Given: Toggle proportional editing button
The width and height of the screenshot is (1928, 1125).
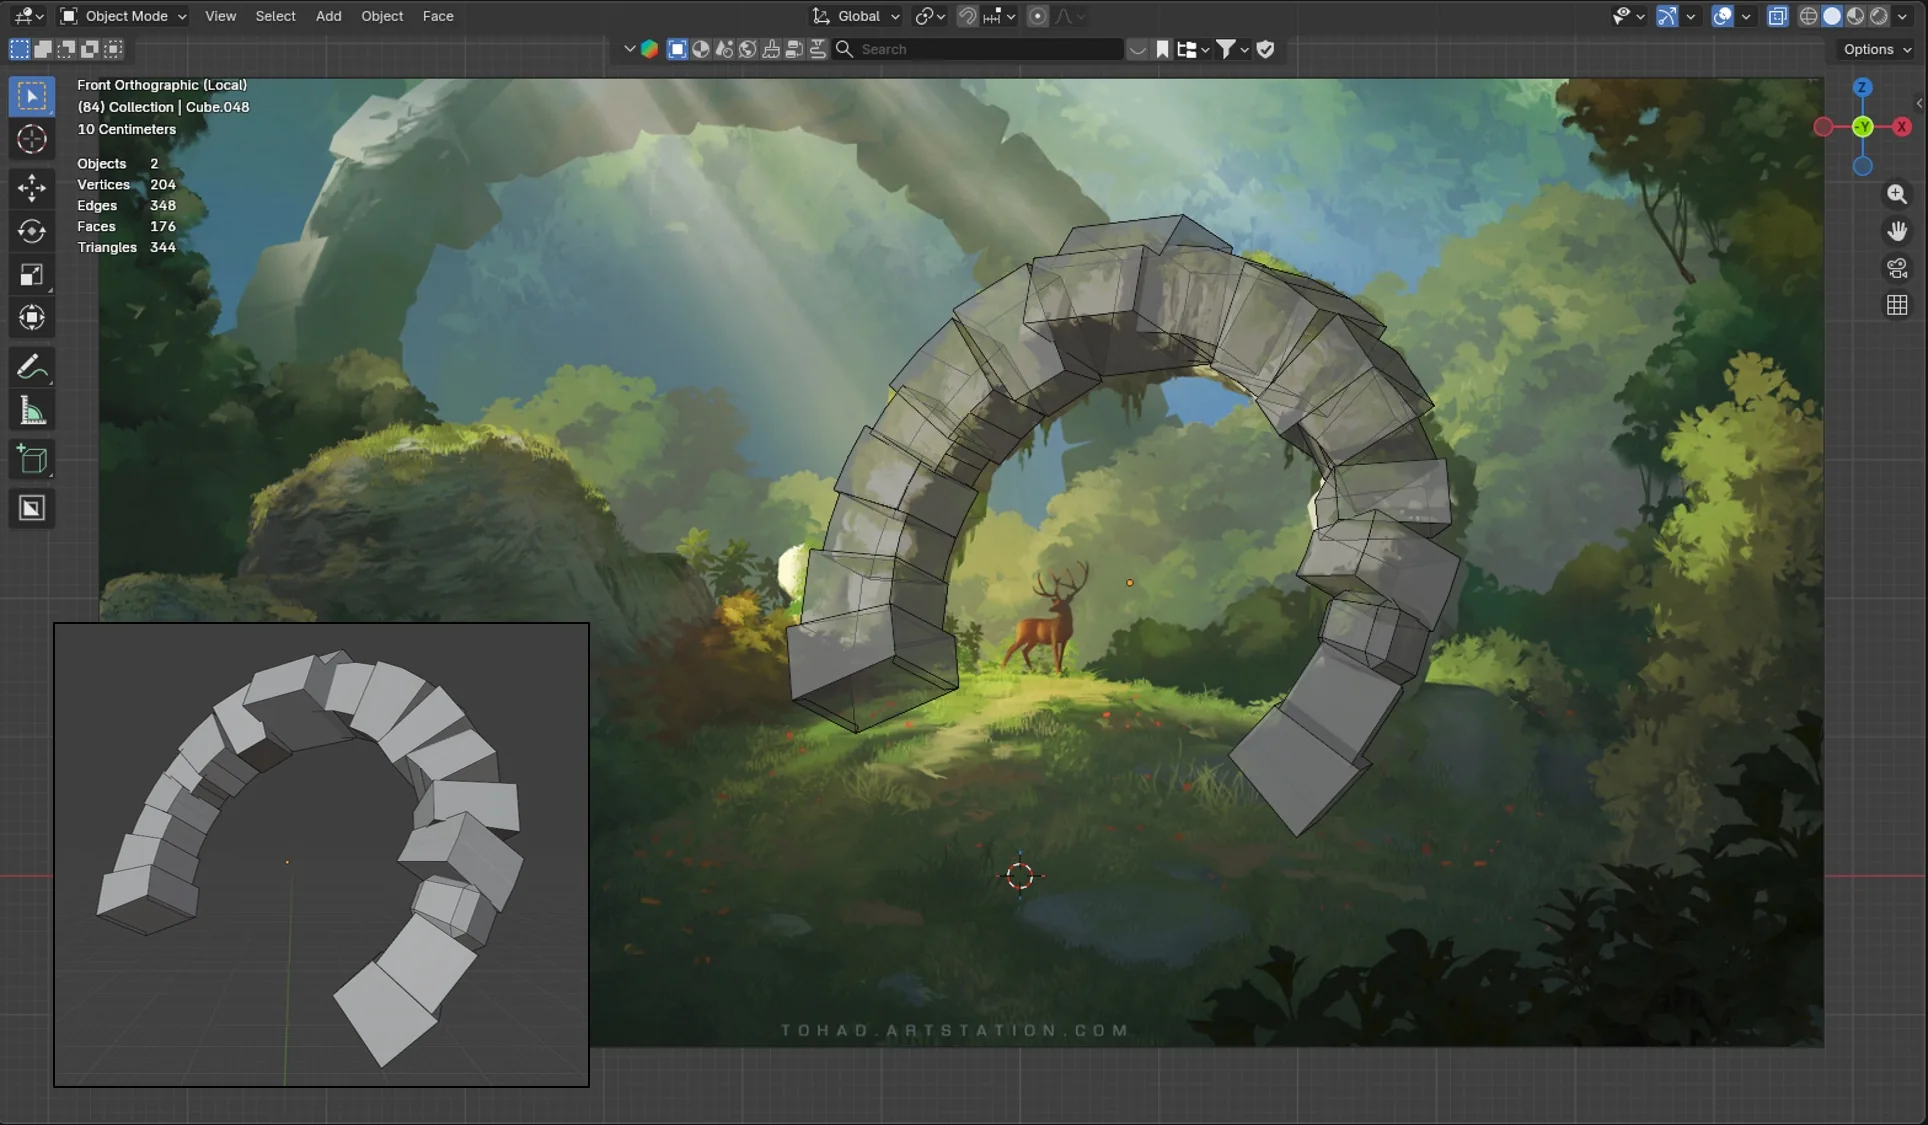Looking at the screenshot, I should (1038, 16).
